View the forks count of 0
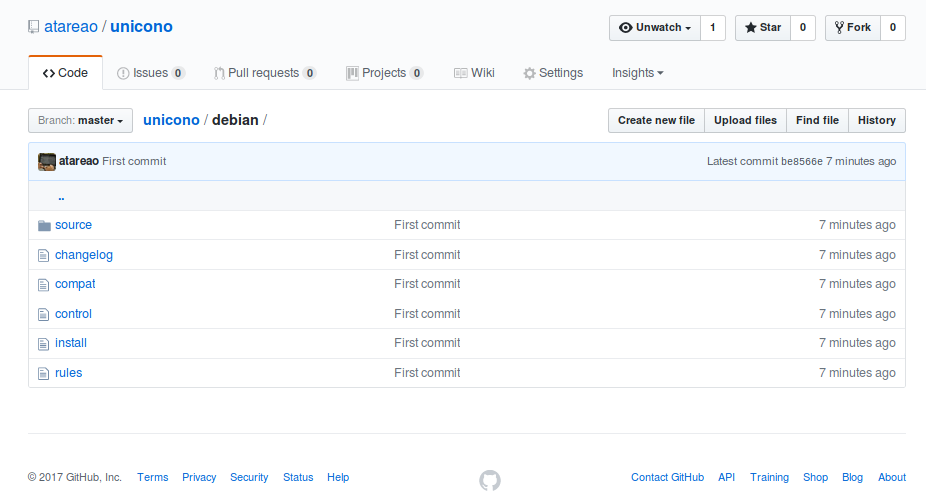 point(893,28)
